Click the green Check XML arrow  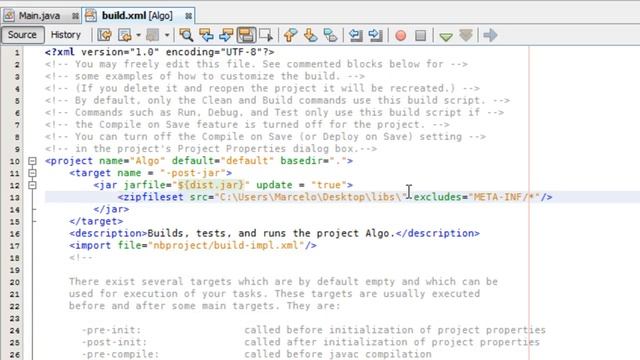coord(446,36)
